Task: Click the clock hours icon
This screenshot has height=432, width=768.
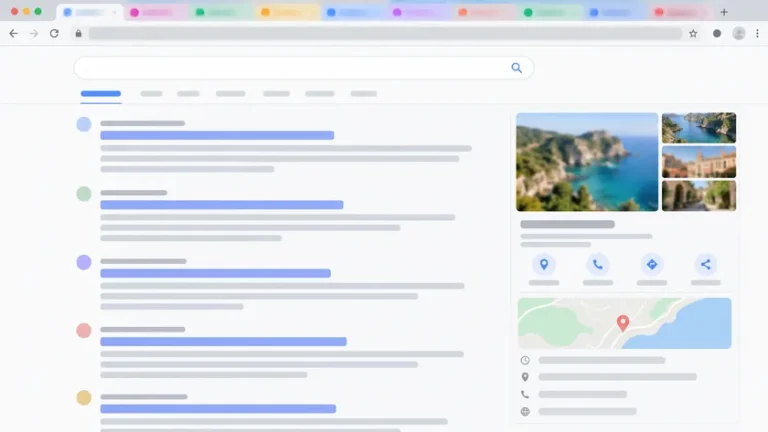Action: tap(525, 360)
